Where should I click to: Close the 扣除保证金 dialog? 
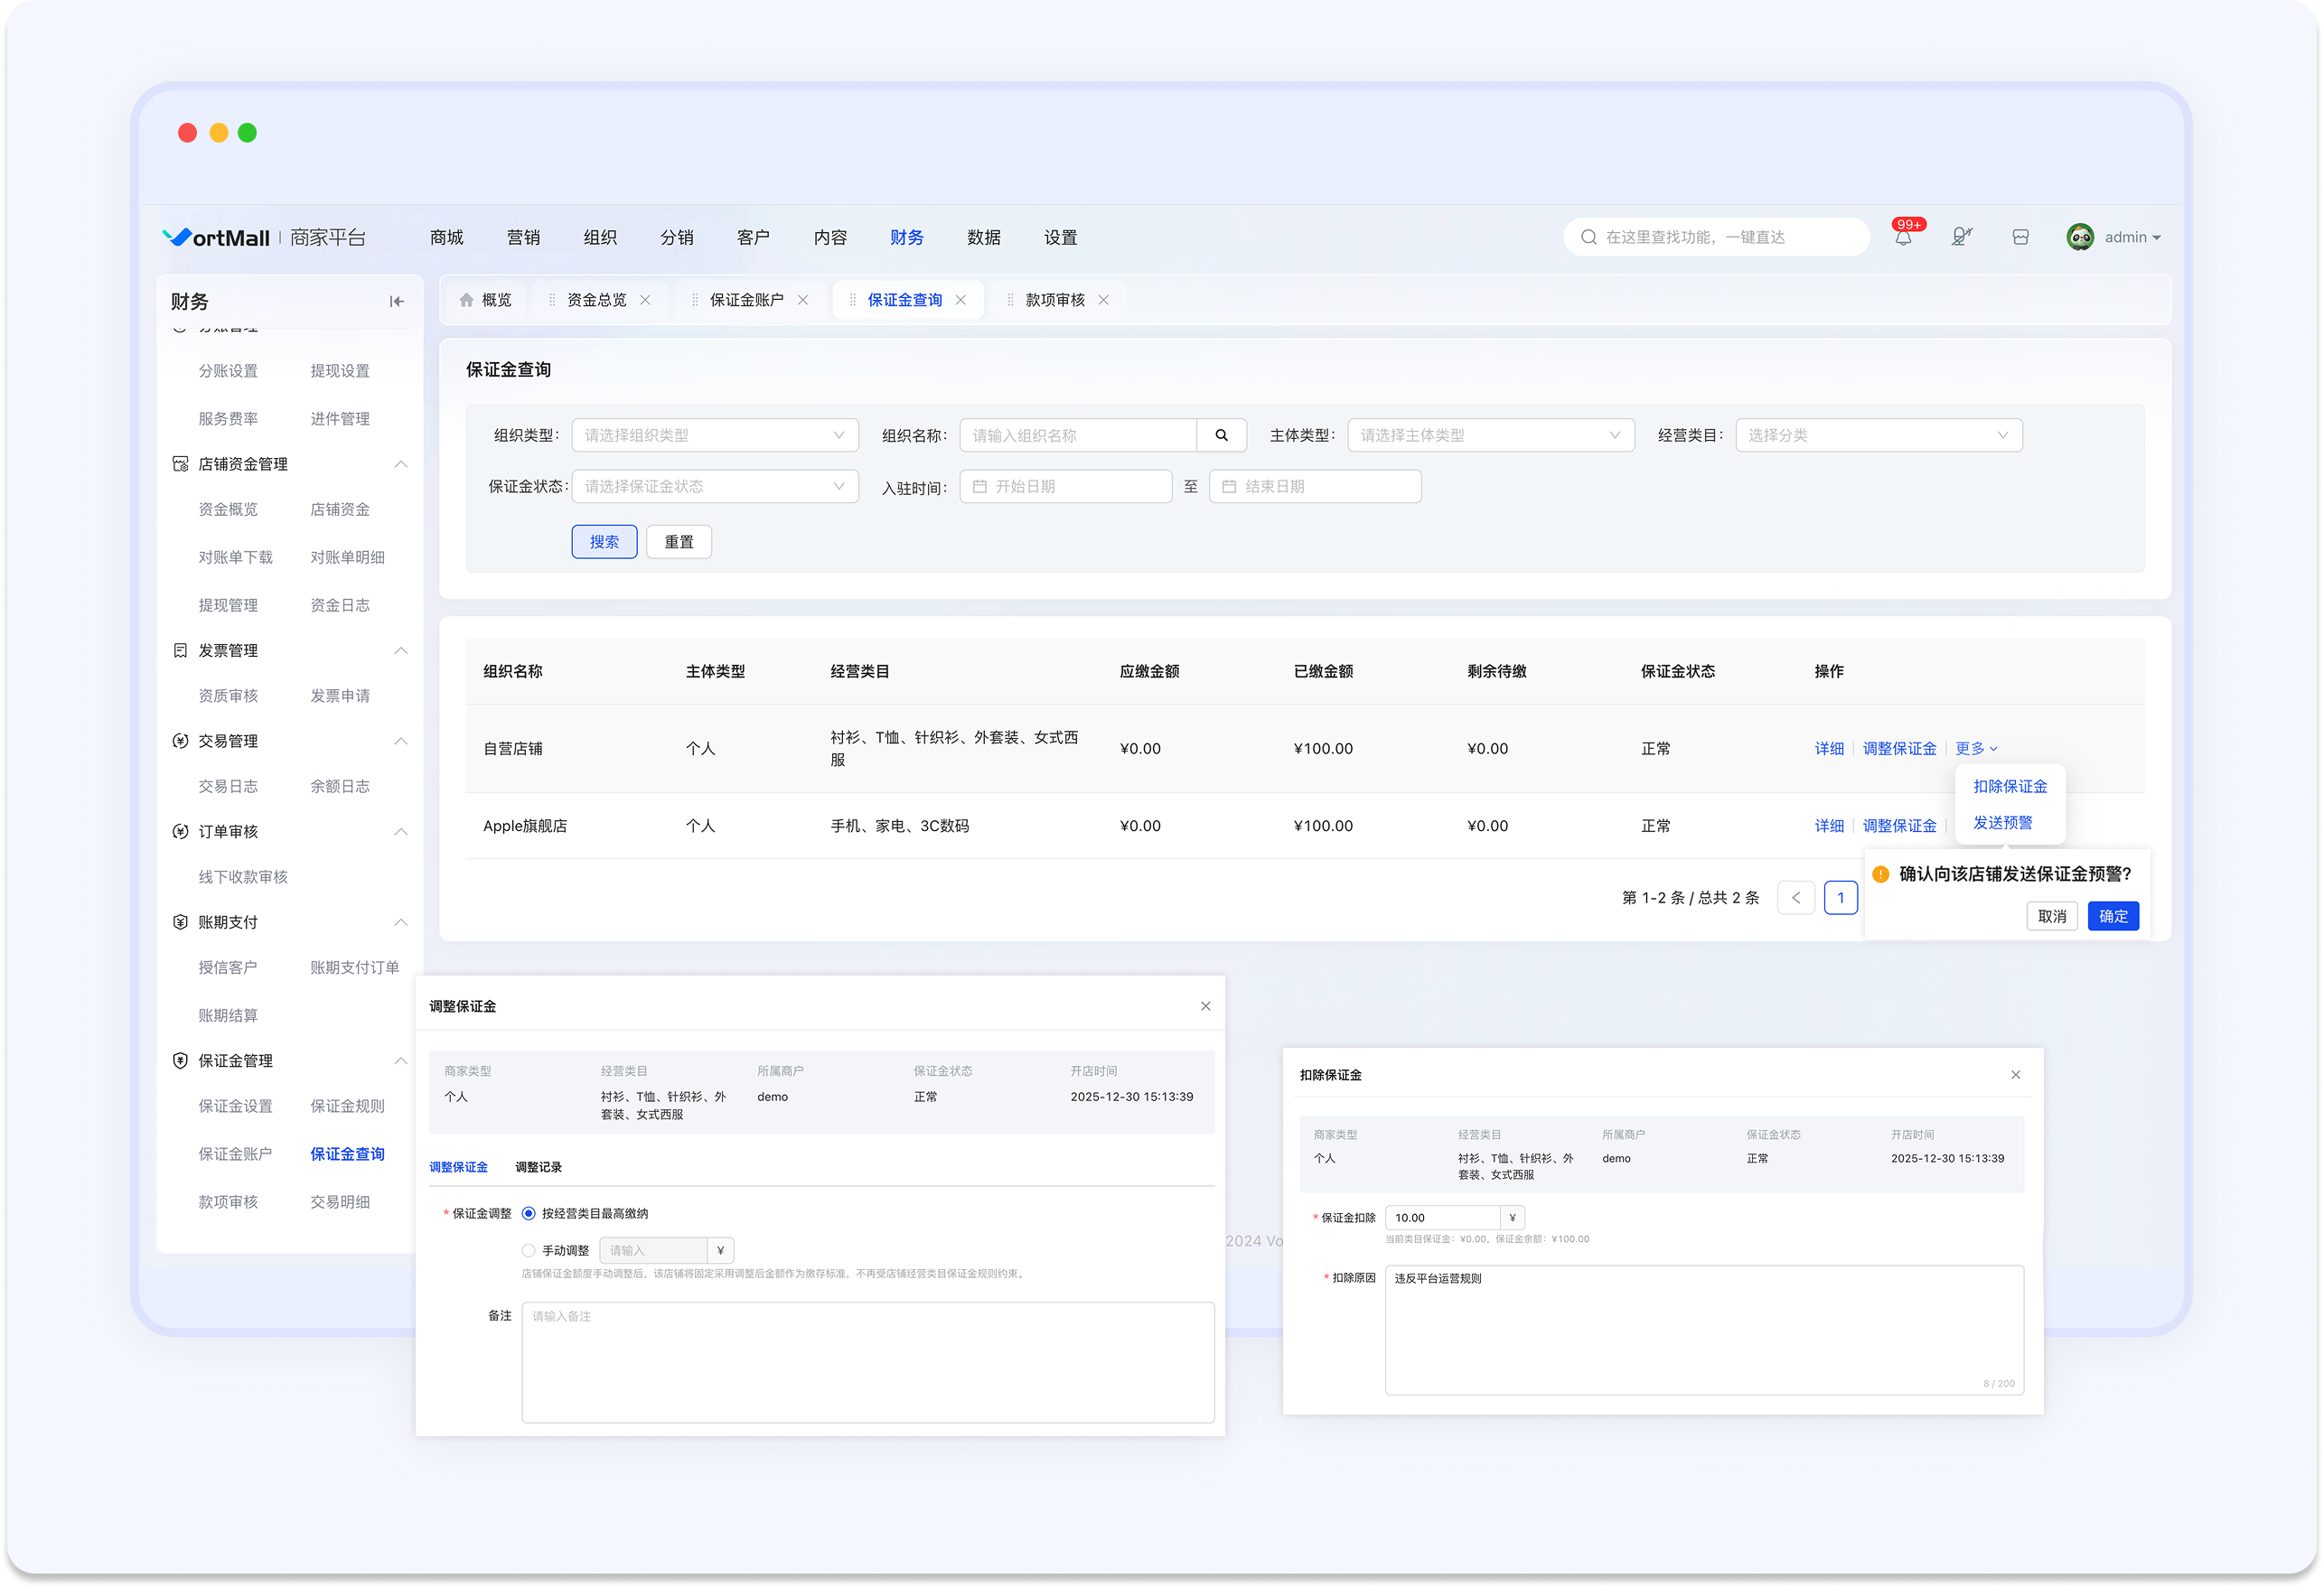point(2015,1075)
